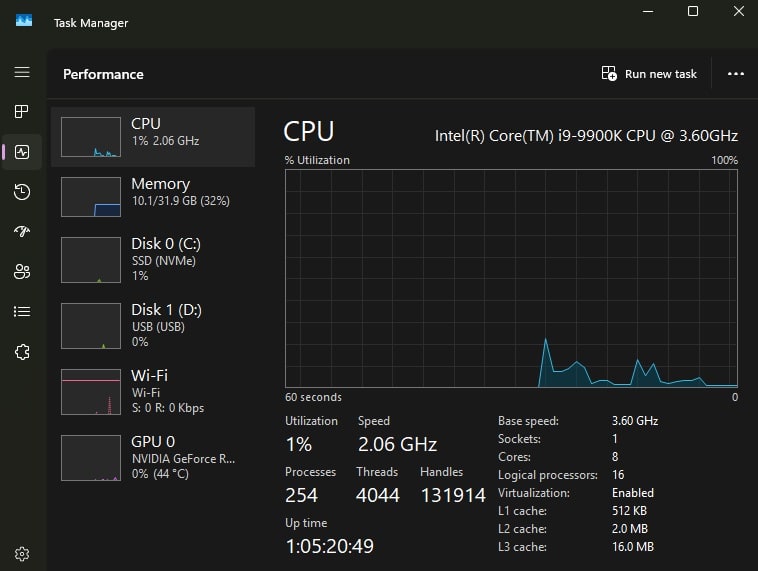The height and width of the screenshot is (571, 758).
Task: Click the CPU mini graph thumbnail
Action: 91,137
